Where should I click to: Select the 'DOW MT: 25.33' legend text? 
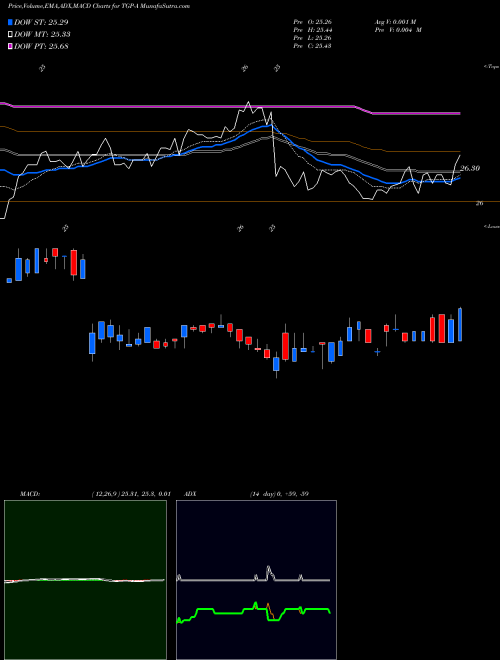tap(42, 35)
